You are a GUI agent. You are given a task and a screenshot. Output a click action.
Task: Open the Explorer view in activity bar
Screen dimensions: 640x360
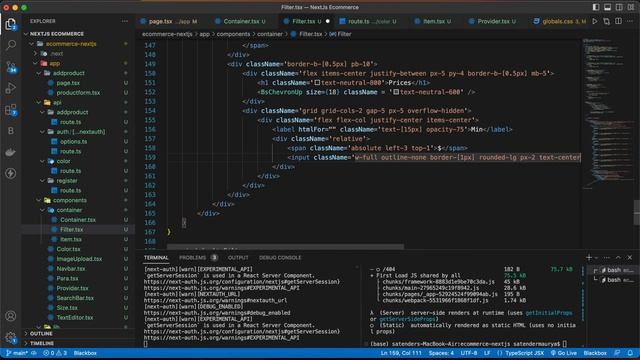point(11,24)
